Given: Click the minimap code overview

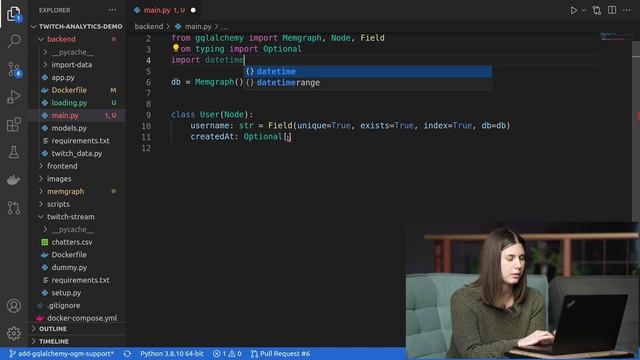Looking at the screenshot, I should coord(616,37).
